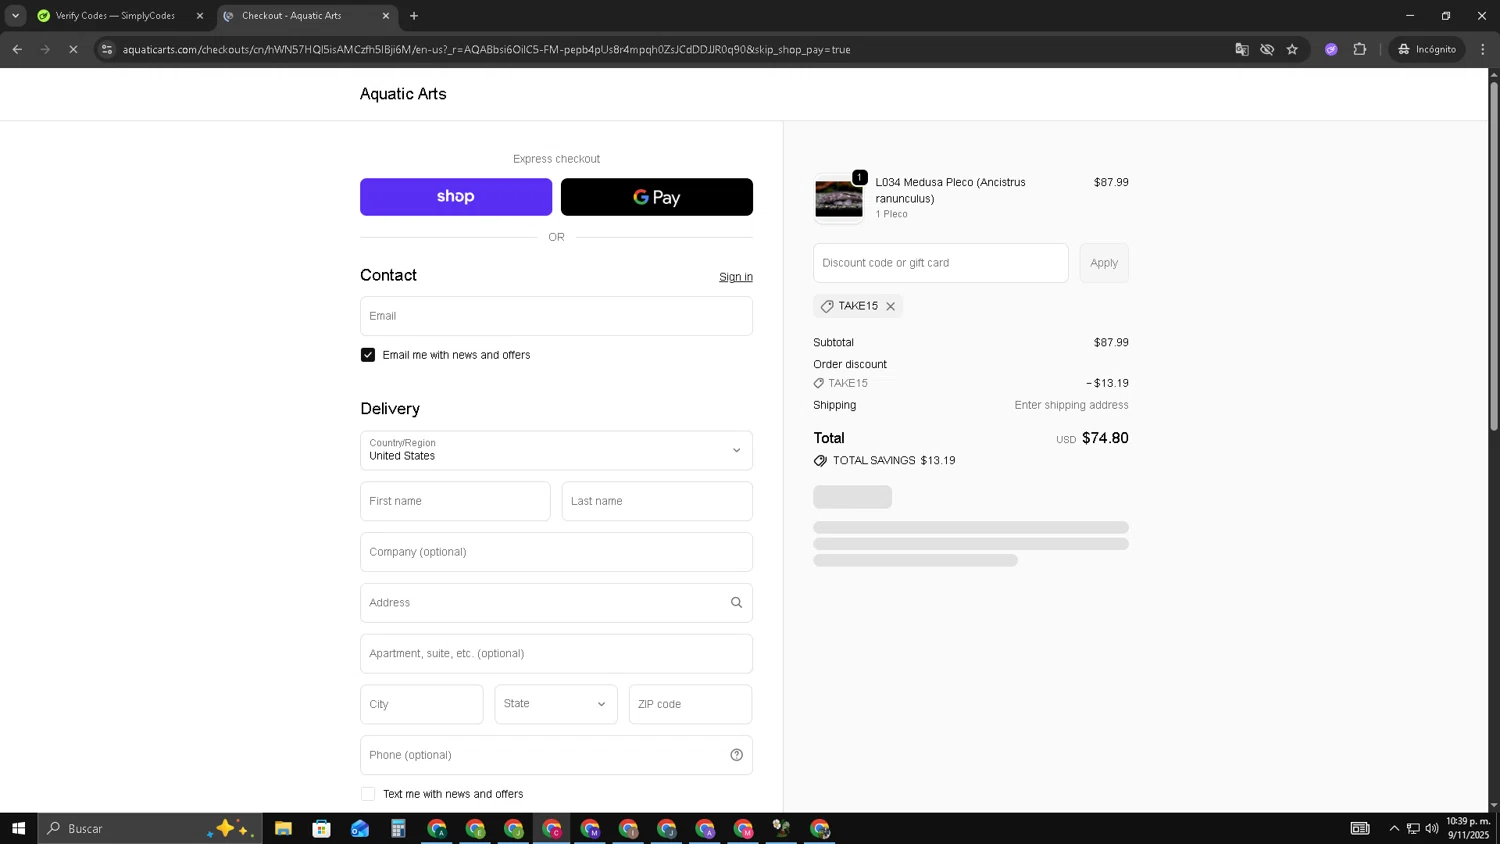Bookmark this page with the star icon

pos(1292,49)
